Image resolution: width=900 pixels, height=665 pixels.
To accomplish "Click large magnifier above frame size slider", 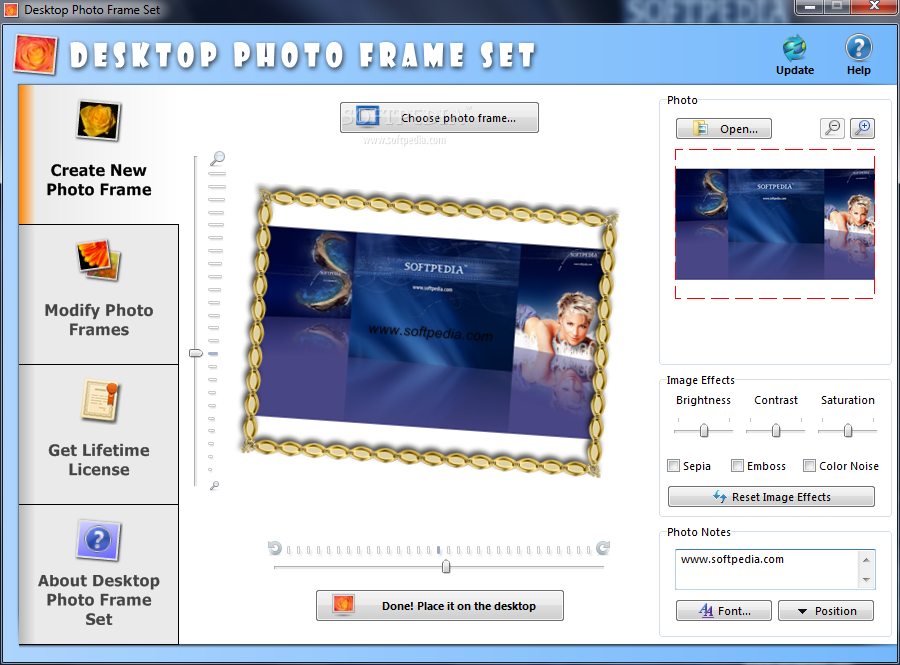I will point(218,158).
